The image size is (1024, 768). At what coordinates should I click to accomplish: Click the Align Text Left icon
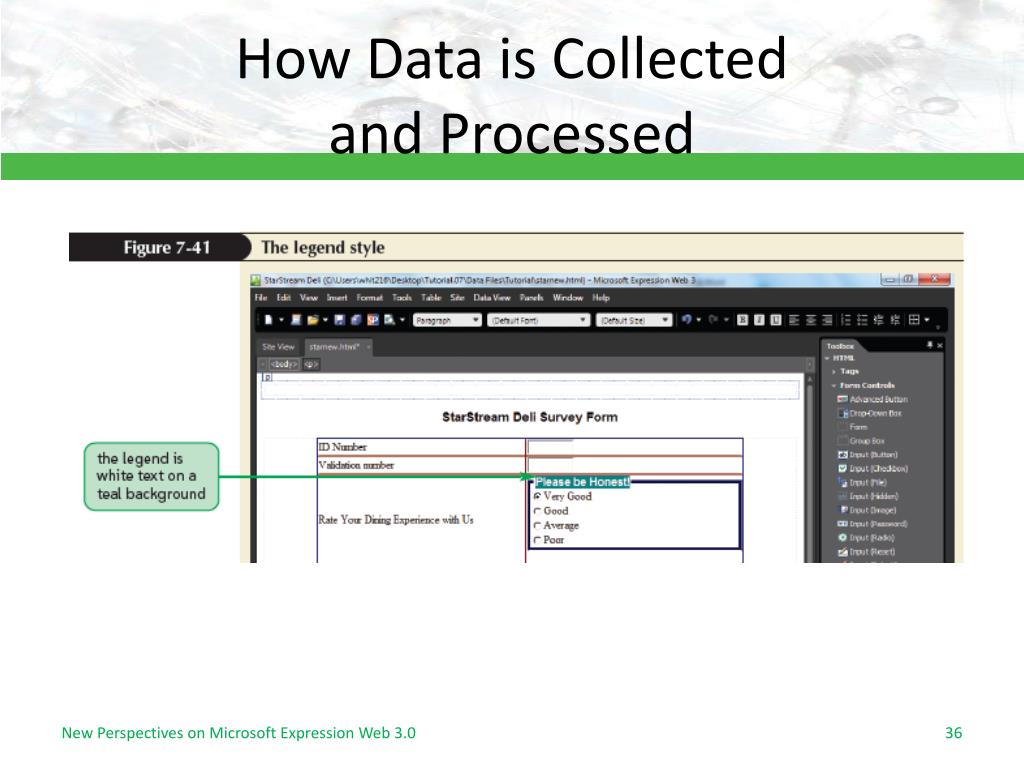coord(794,320)
